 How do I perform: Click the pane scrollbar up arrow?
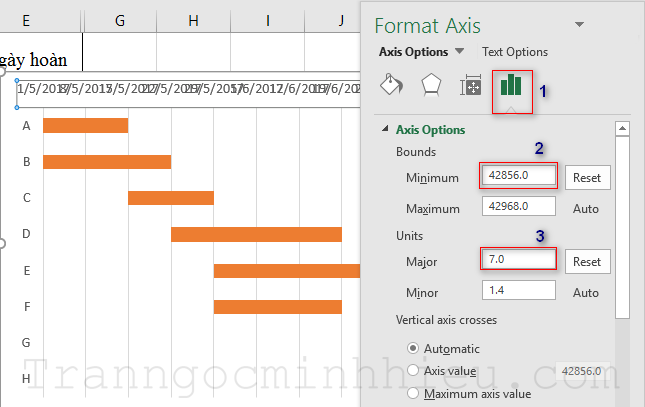(x=622, y=129)
